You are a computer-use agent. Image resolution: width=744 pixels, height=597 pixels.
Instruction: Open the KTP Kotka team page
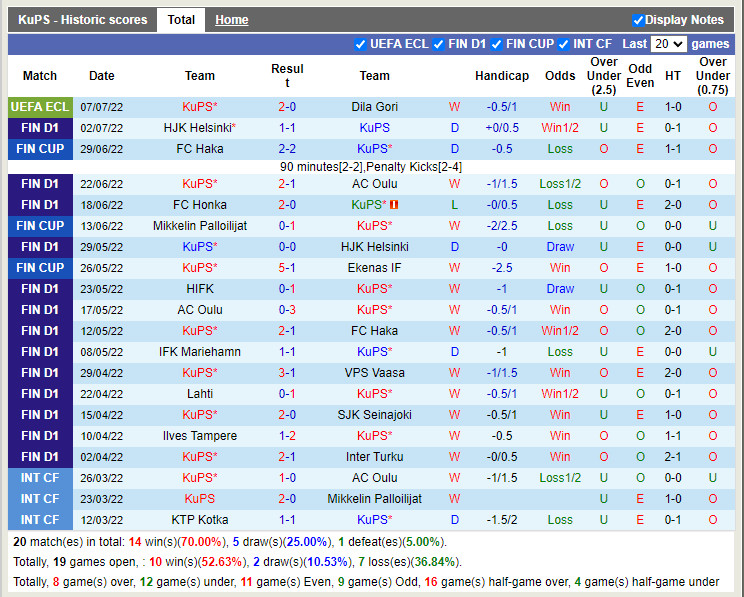(200, 520)
